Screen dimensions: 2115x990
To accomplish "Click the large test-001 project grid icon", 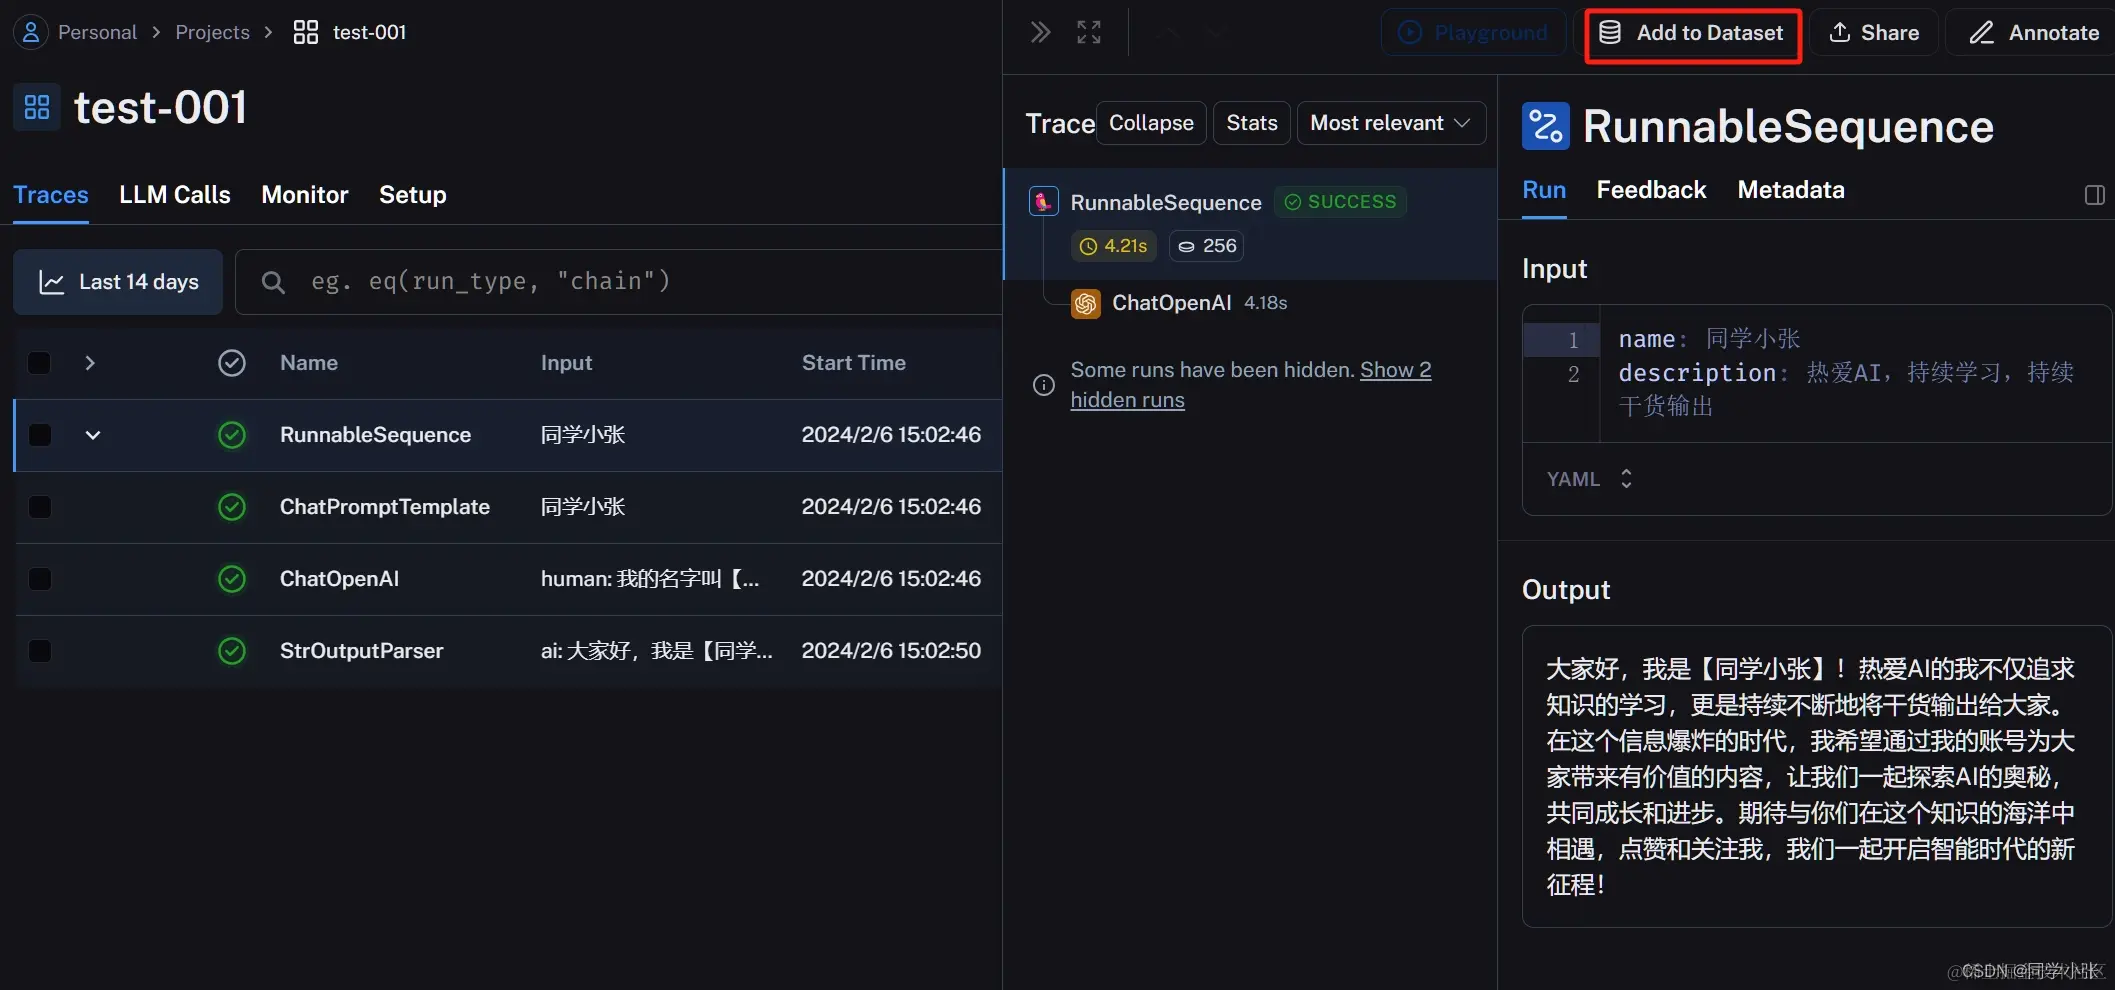I will [x=37, y=107].
